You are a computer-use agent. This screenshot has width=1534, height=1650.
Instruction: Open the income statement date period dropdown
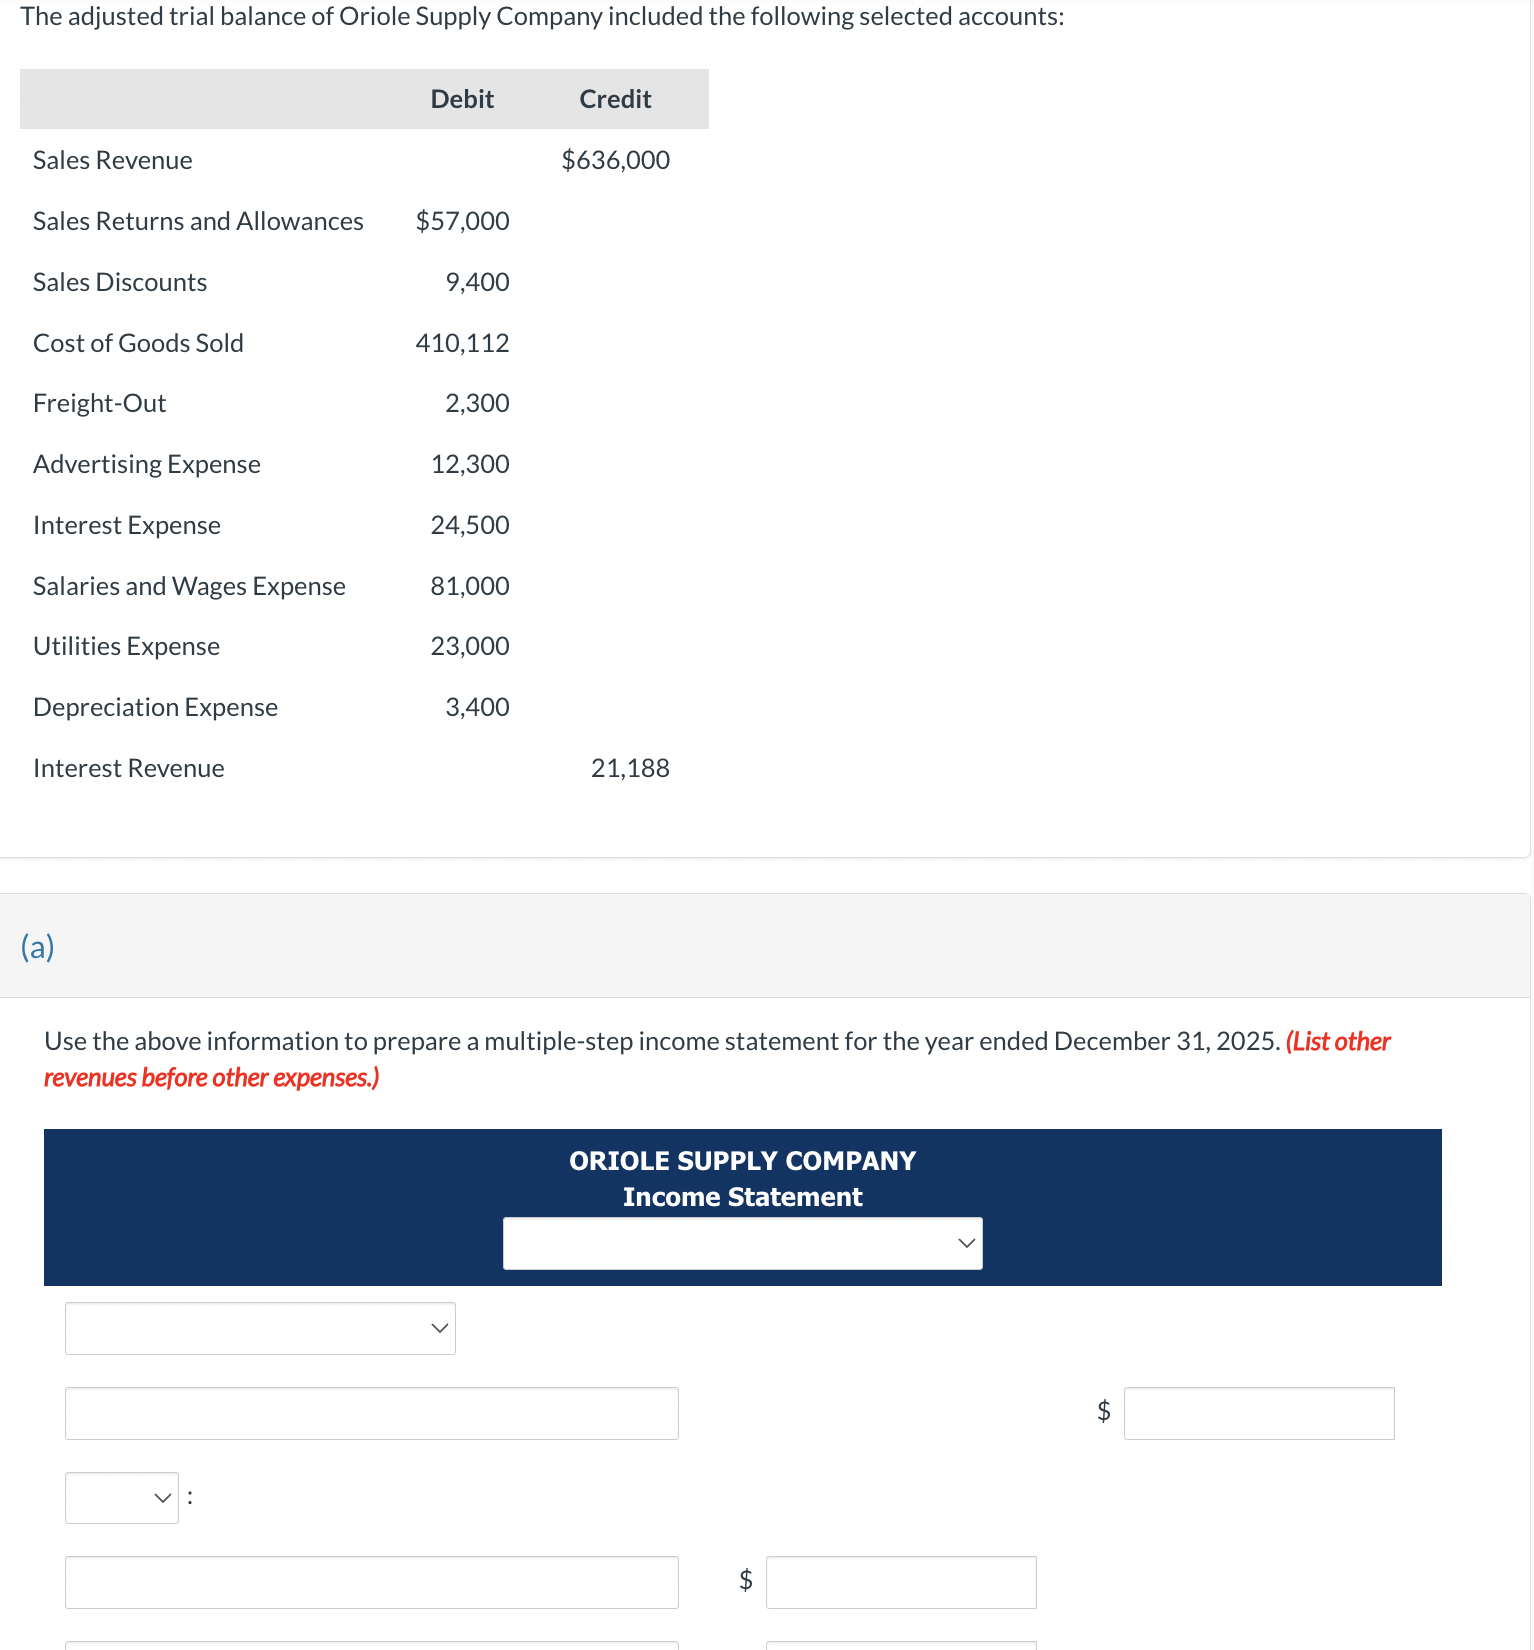(742, 1242)
